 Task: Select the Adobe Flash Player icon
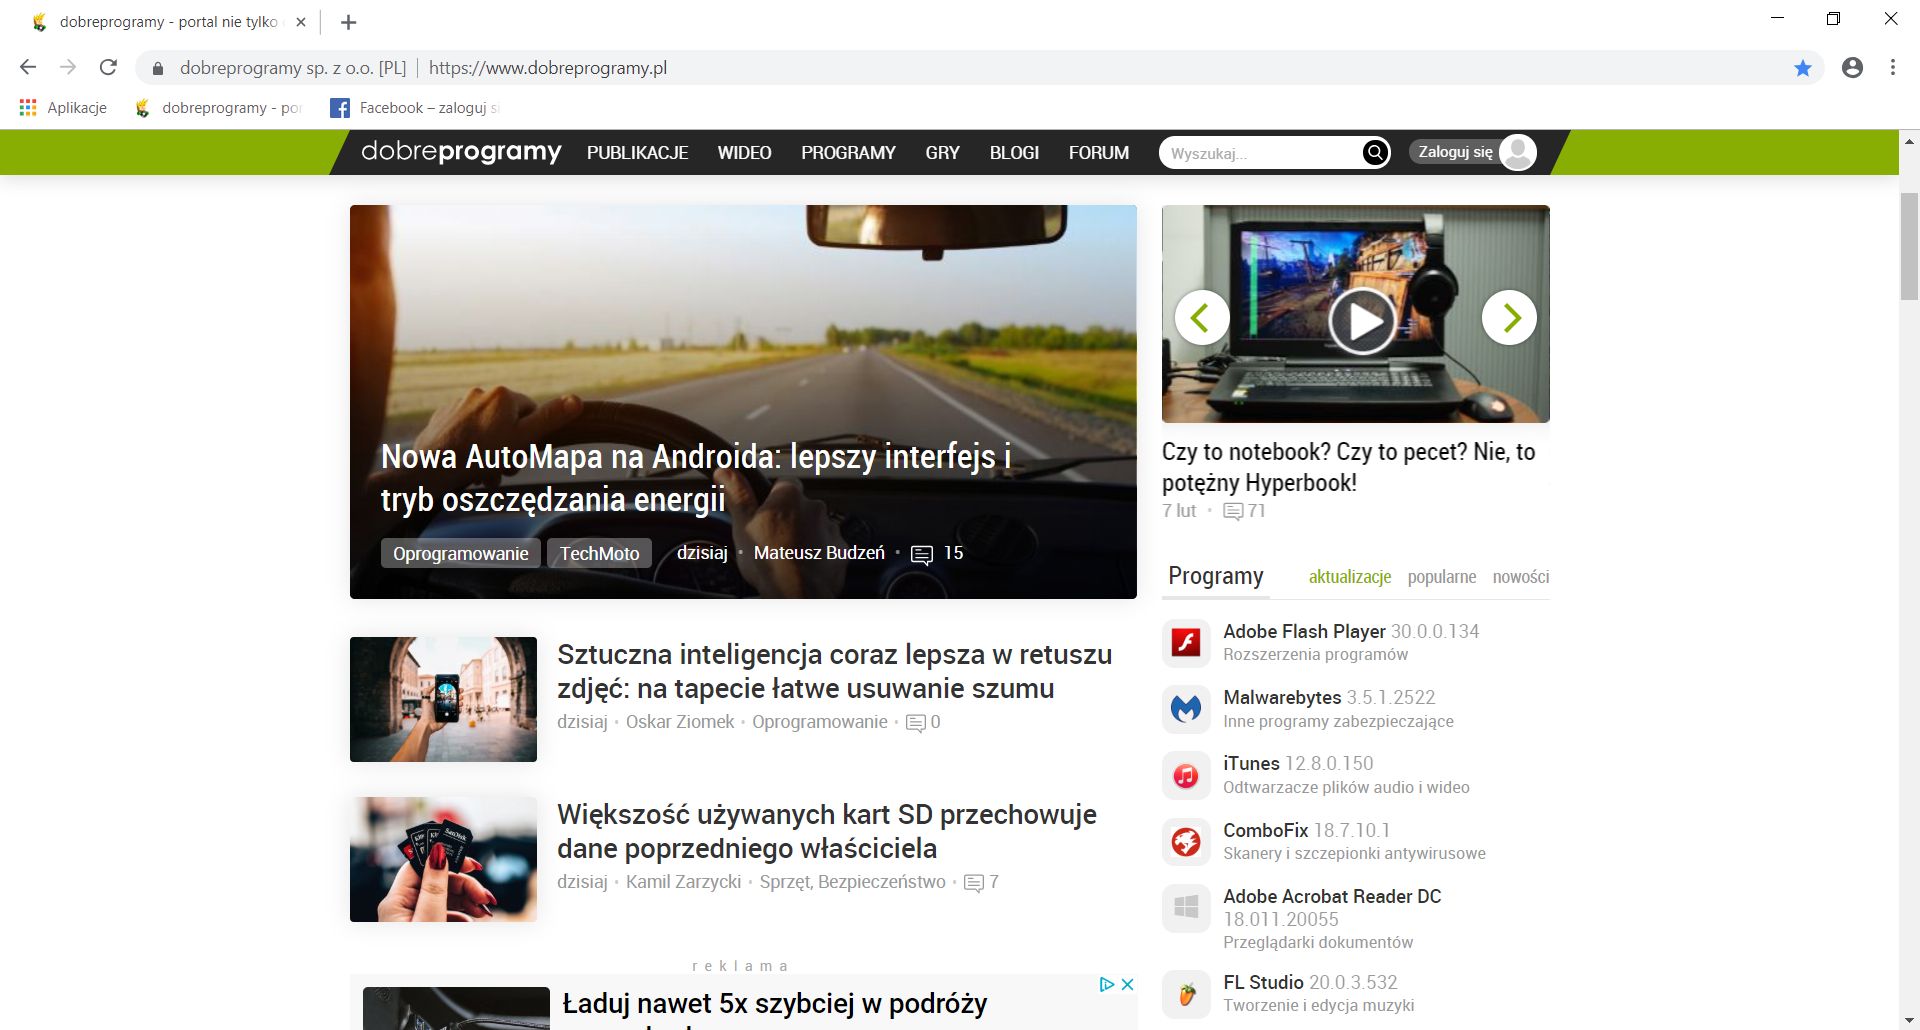click(x=1185, y=643)
